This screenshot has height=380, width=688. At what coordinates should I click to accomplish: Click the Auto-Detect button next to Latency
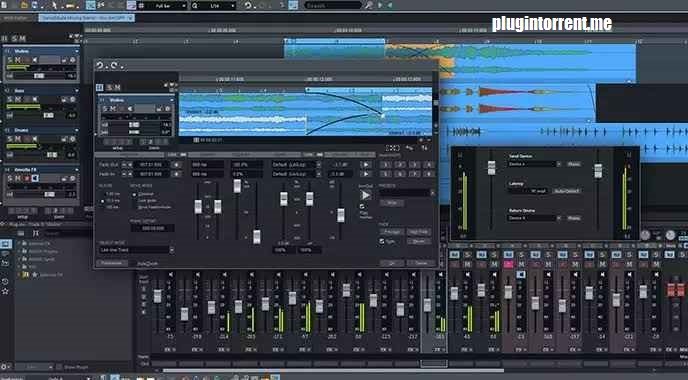pos(566,191)
